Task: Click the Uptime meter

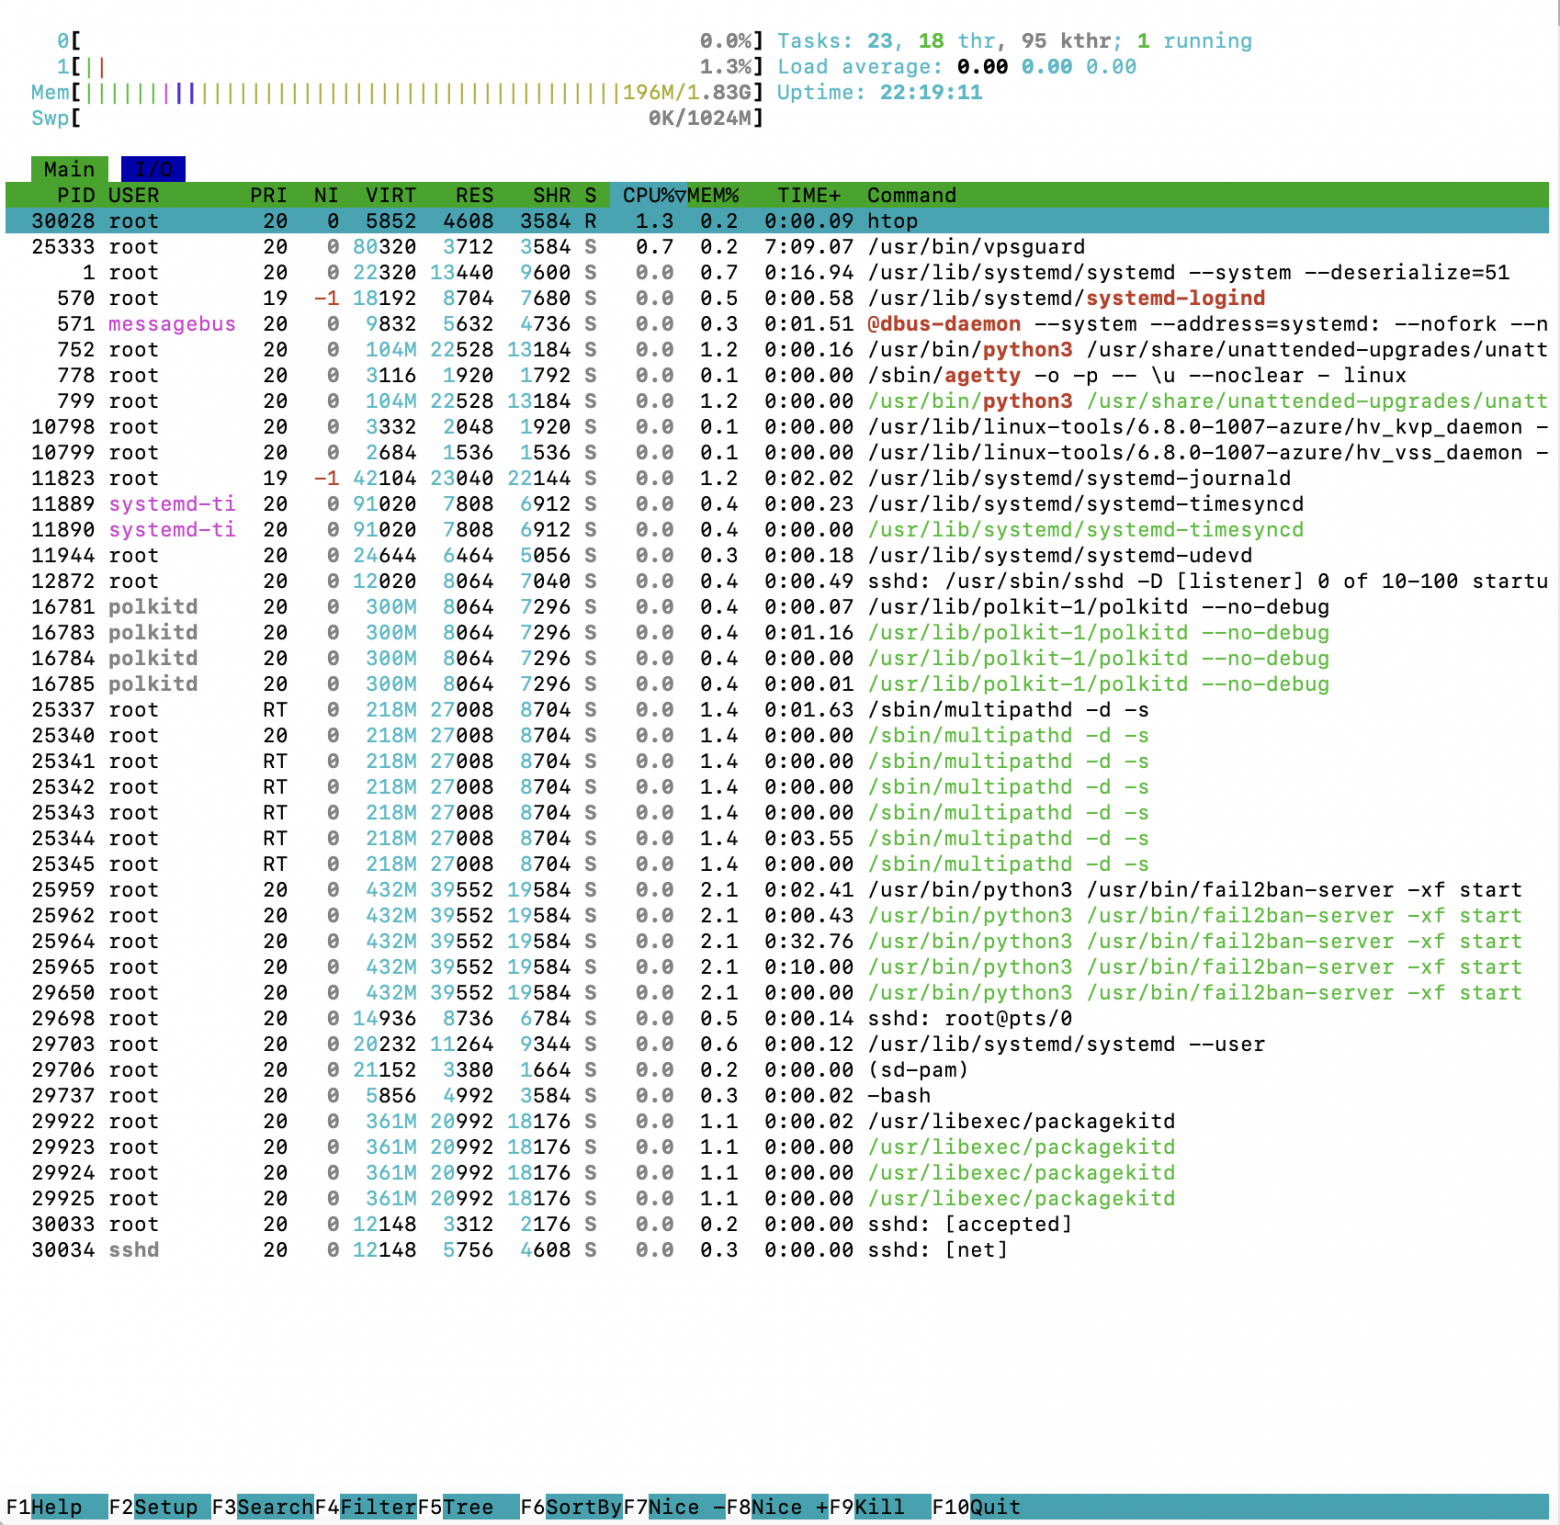Action: click(x=880, y=93)
